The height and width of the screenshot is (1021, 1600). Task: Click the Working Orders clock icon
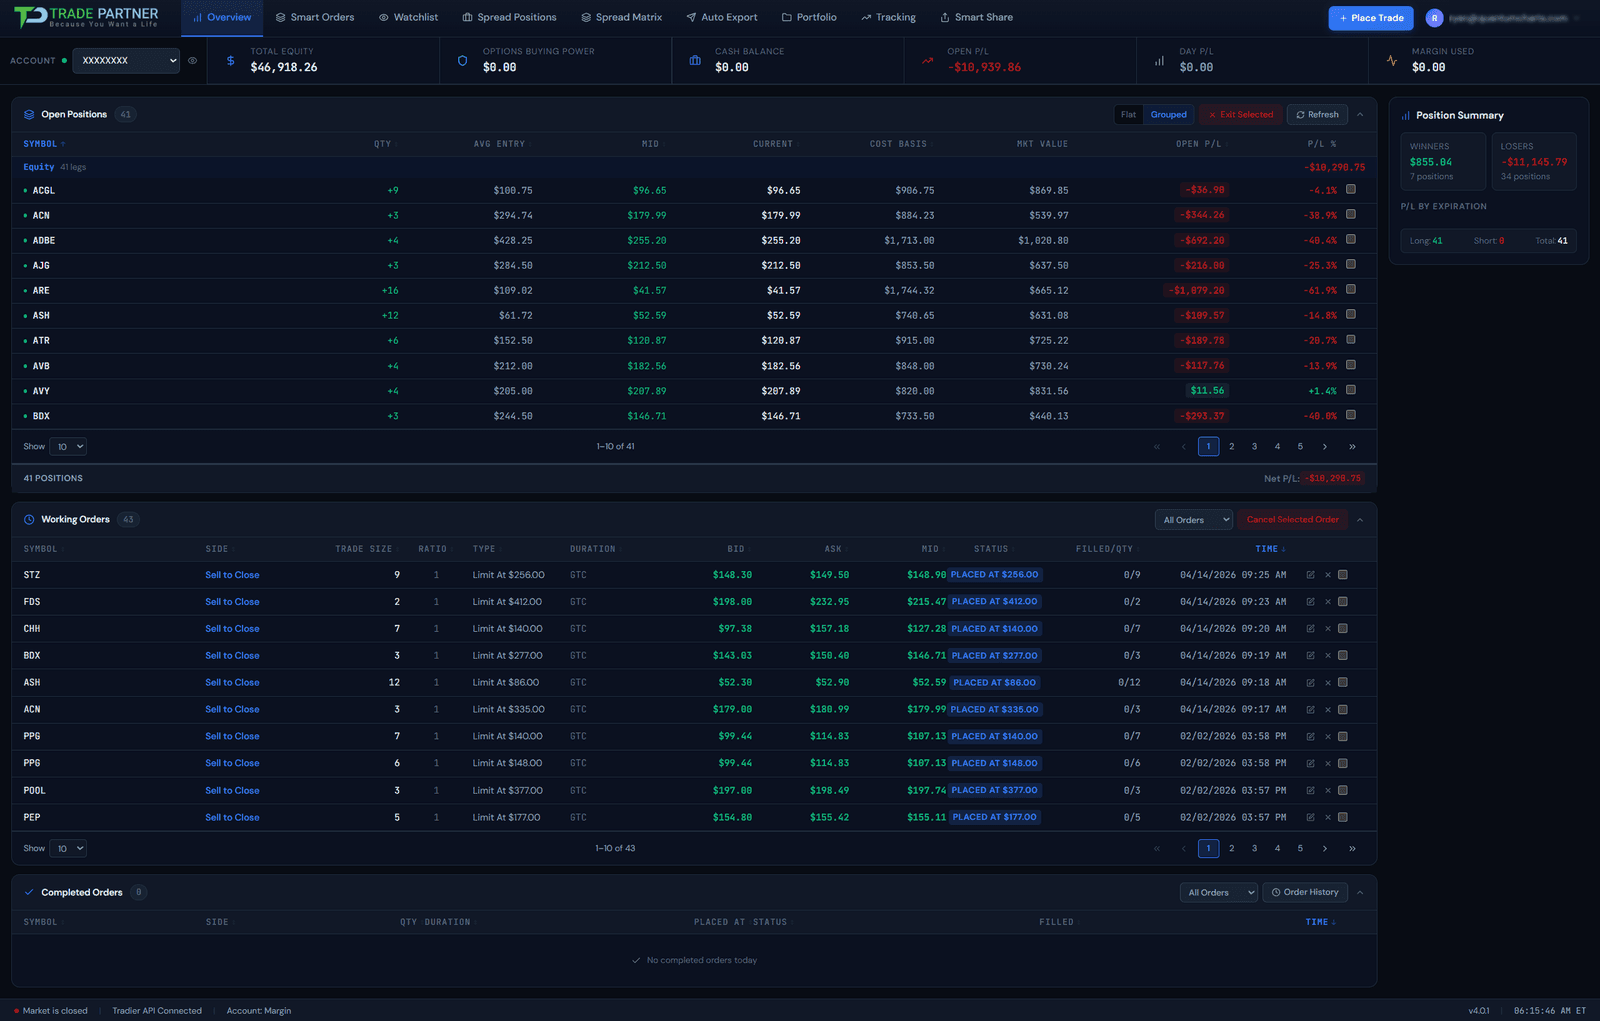(x=29, y=519)
